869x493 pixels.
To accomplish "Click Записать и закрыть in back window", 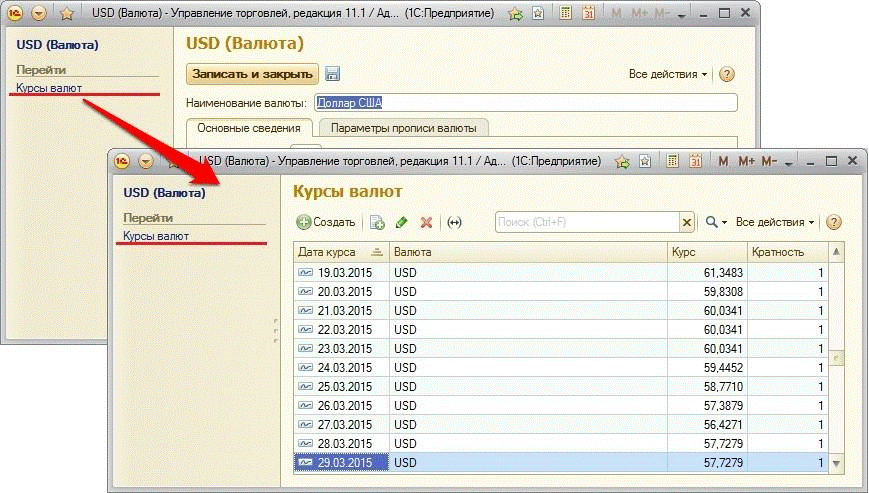I will point(252,74).
